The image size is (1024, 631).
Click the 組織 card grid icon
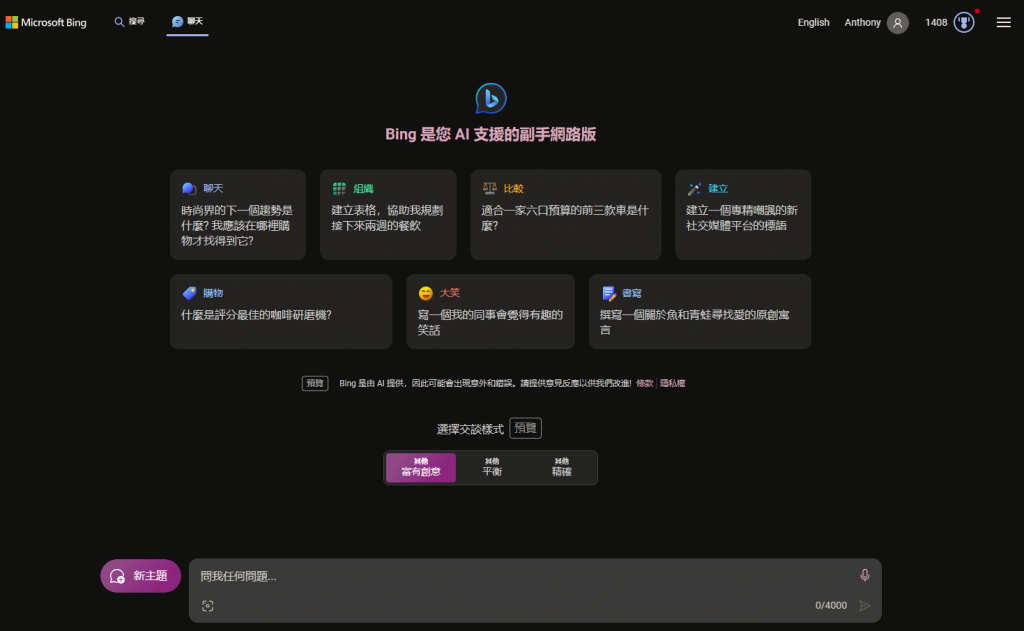coord(339,189)
